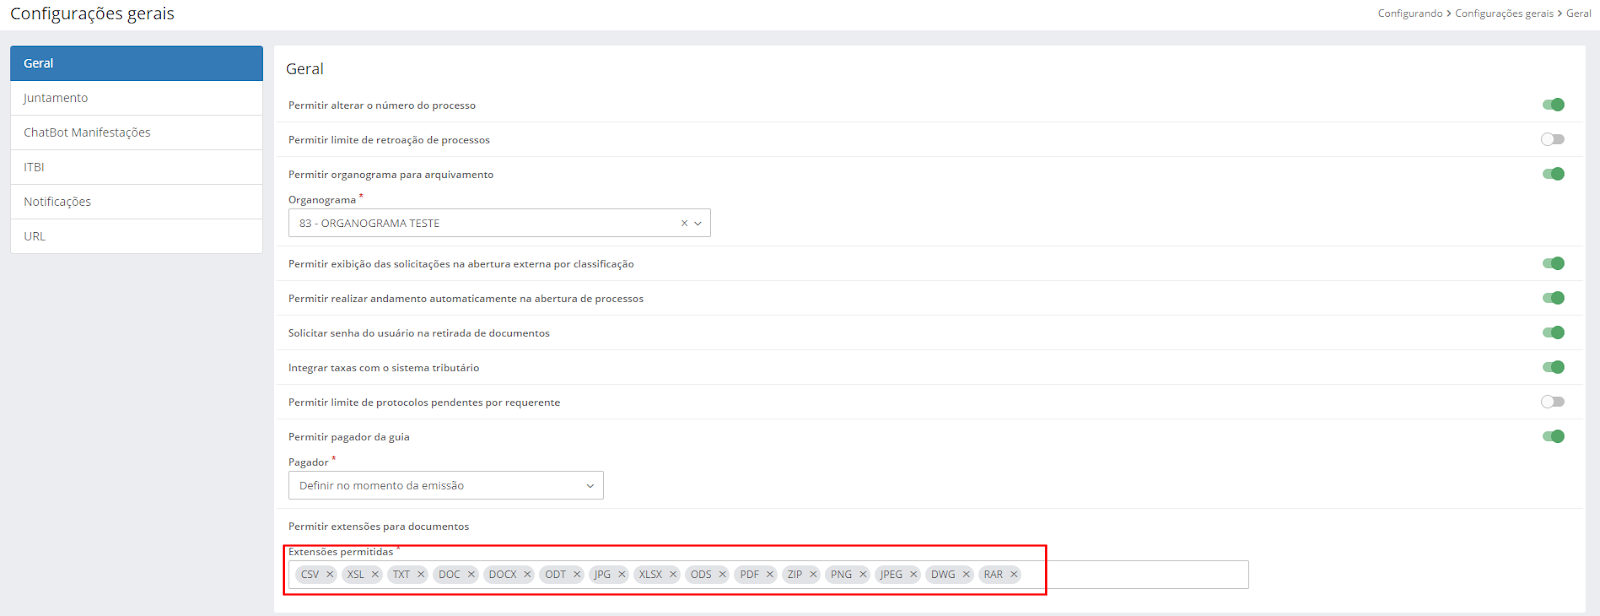
Task: Remove the CSV extension tag
Action: (x=330, y=575)
